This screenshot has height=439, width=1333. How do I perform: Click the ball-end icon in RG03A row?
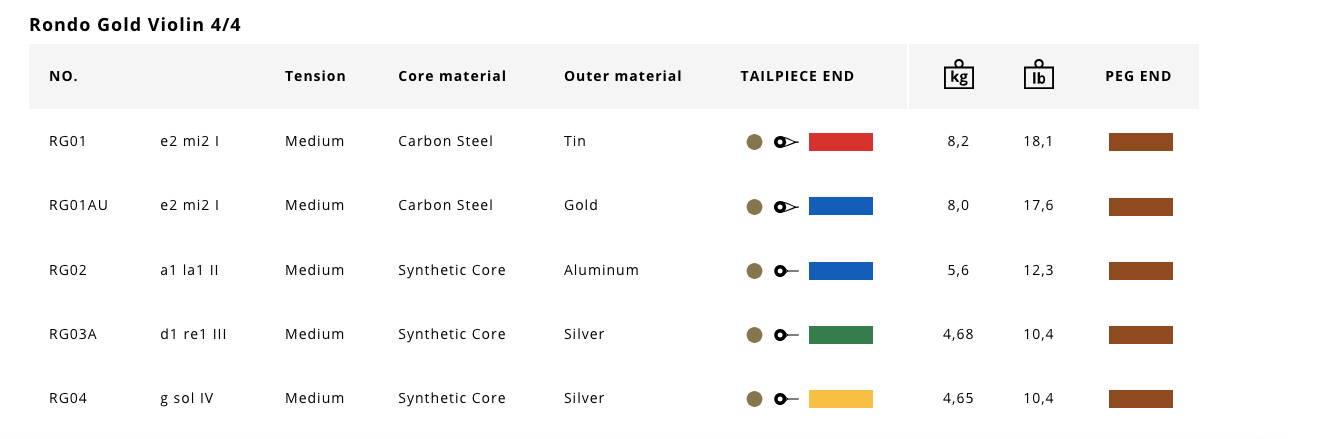click(786, 335)
